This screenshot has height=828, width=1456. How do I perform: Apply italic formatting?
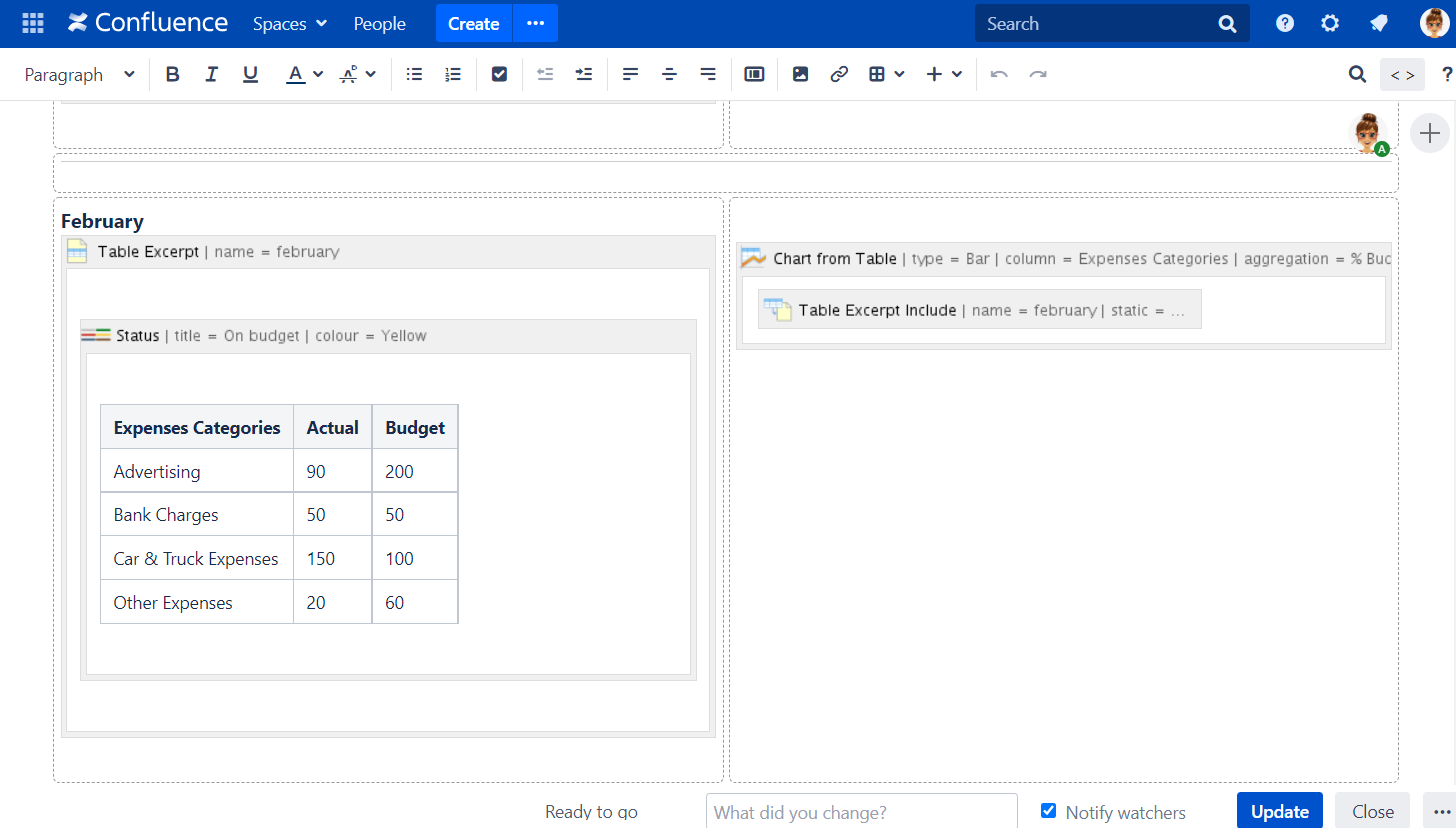[211, 74]
